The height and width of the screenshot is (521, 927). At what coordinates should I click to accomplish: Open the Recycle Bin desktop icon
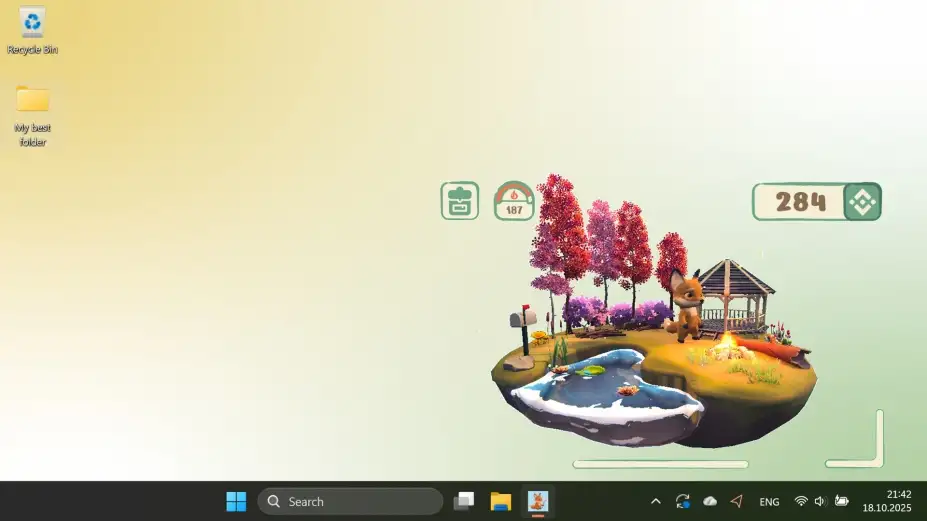tap(33, 31)
